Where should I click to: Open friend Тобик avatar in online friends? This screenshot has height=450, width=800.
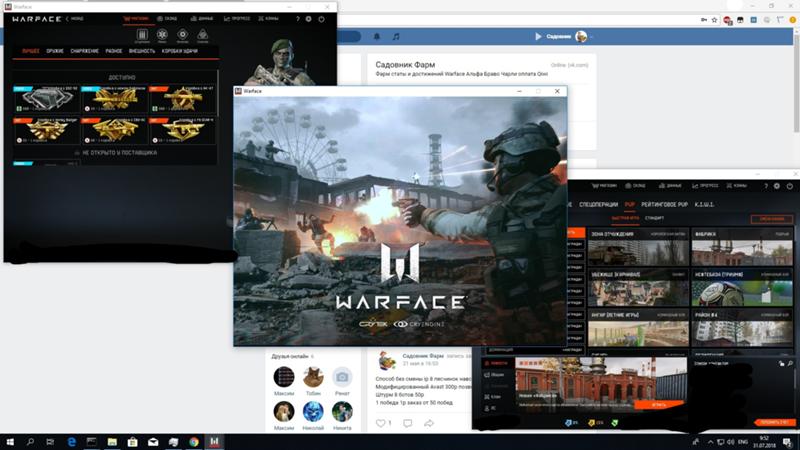coord(313,377)
